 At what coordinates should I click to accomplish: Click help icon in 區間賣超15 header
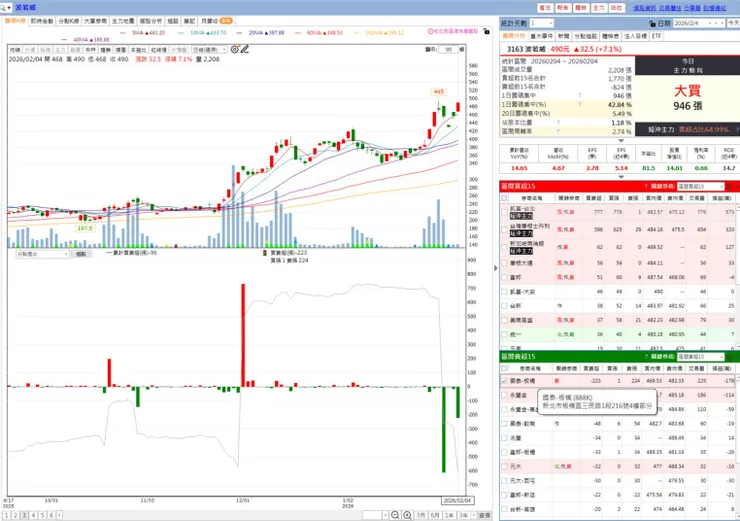tap(646, 357)
